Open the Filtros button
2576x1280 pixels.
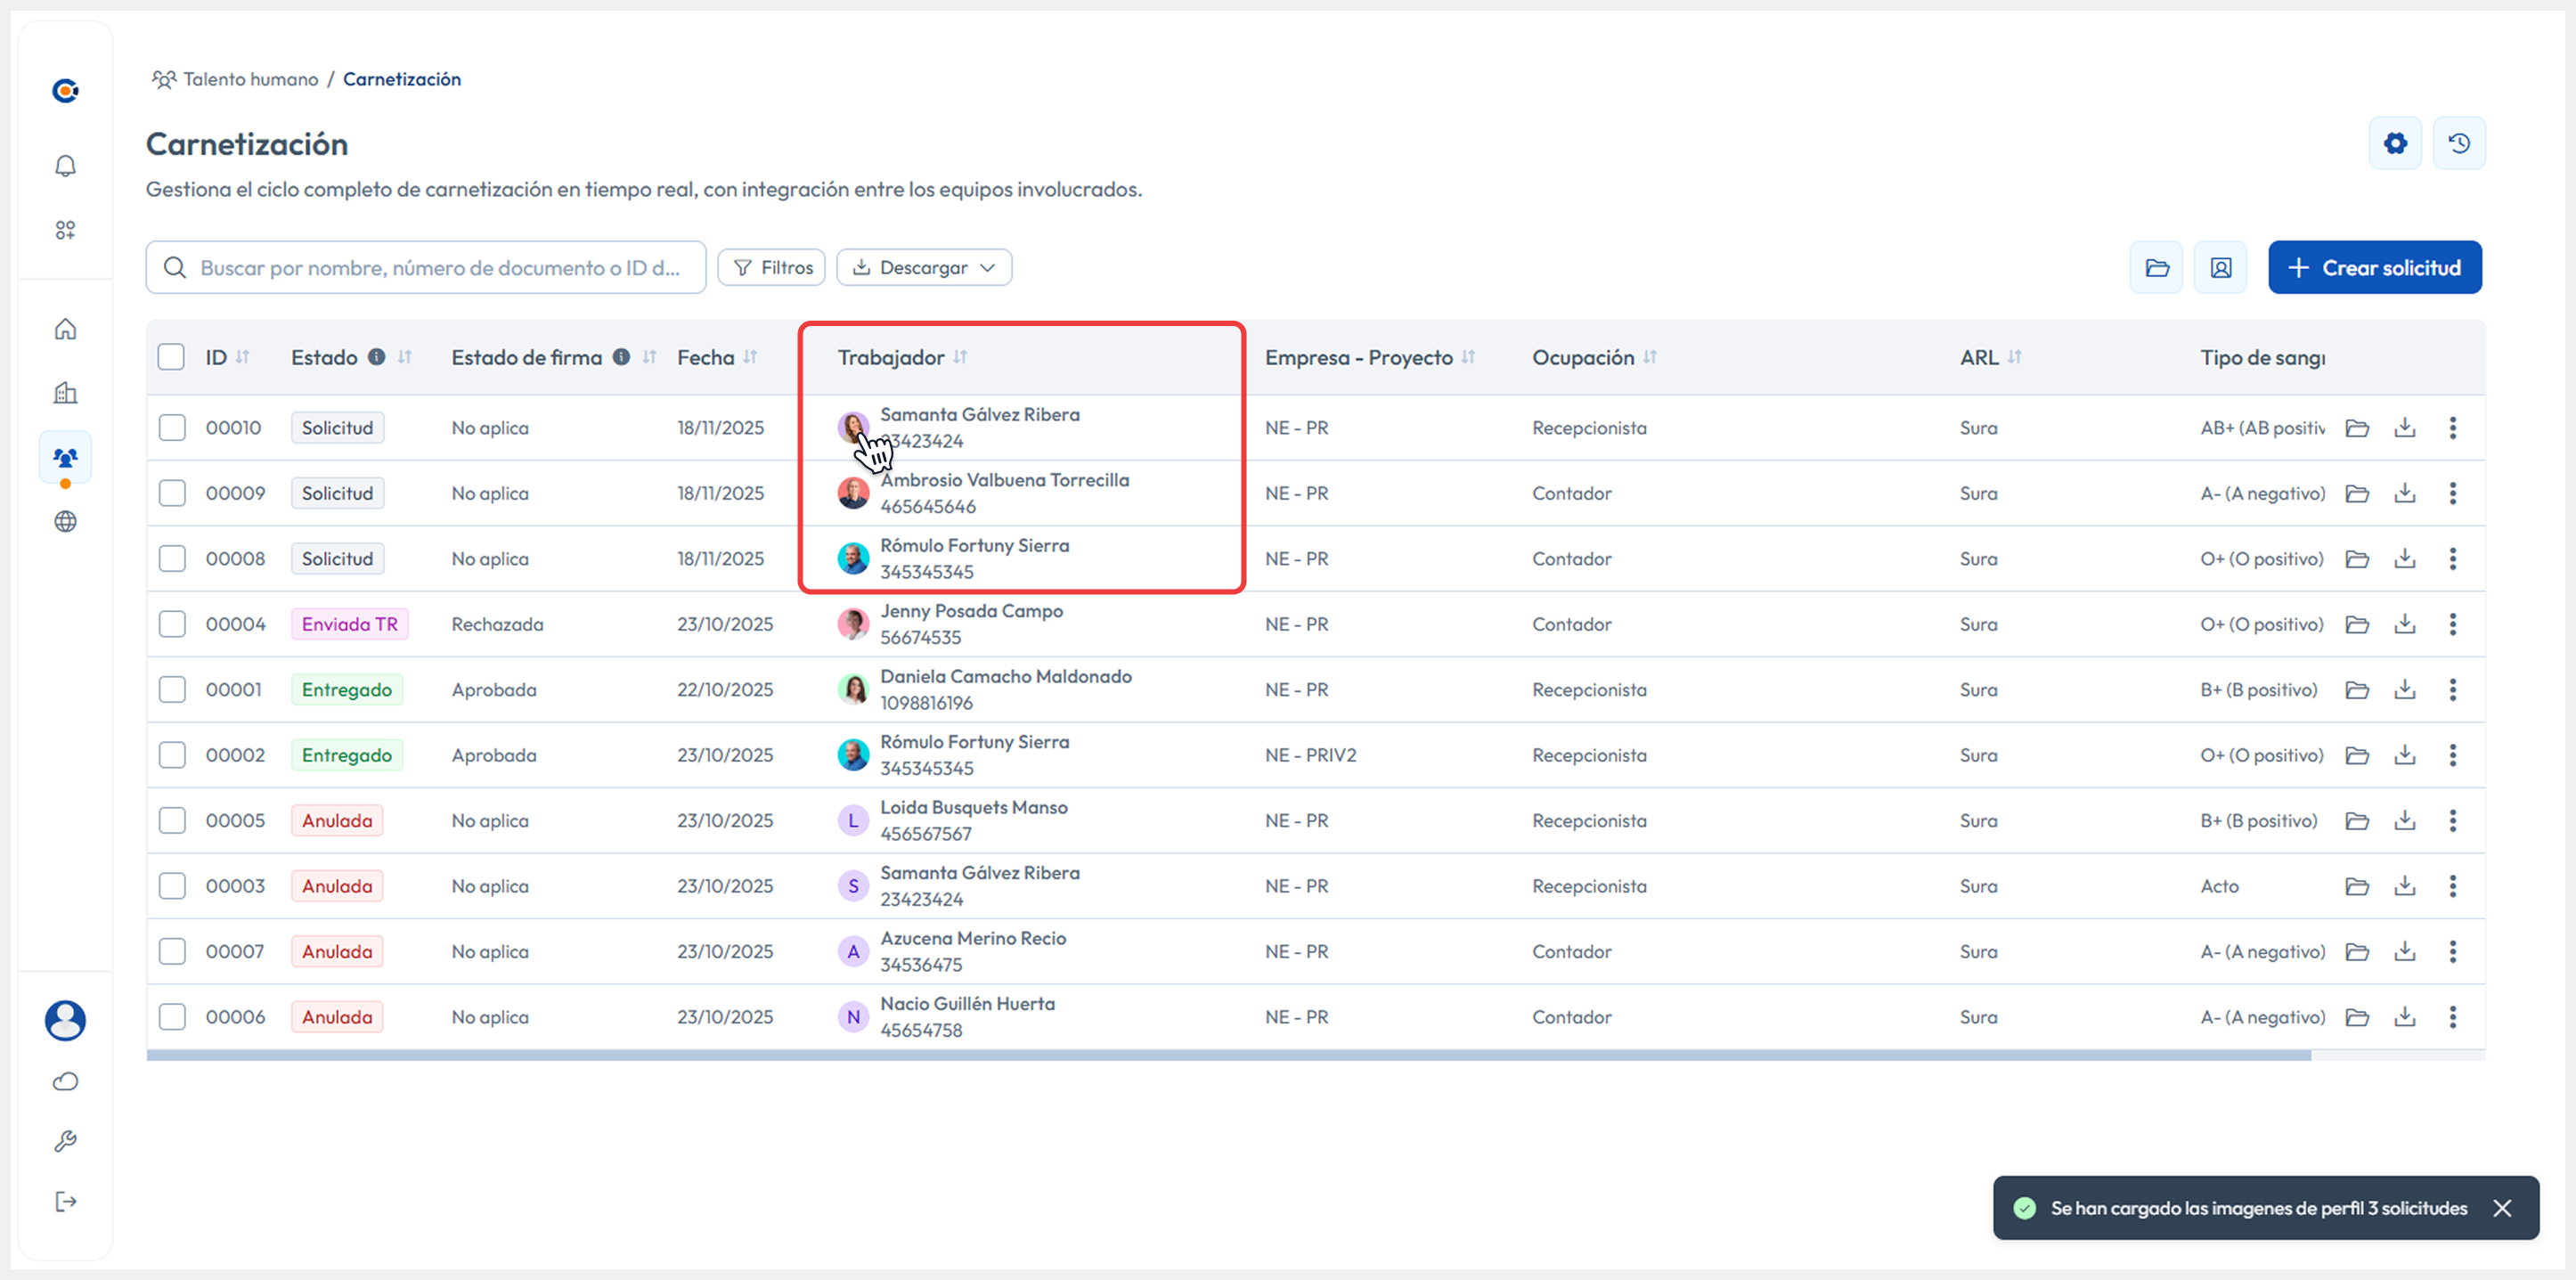[772, 268]
